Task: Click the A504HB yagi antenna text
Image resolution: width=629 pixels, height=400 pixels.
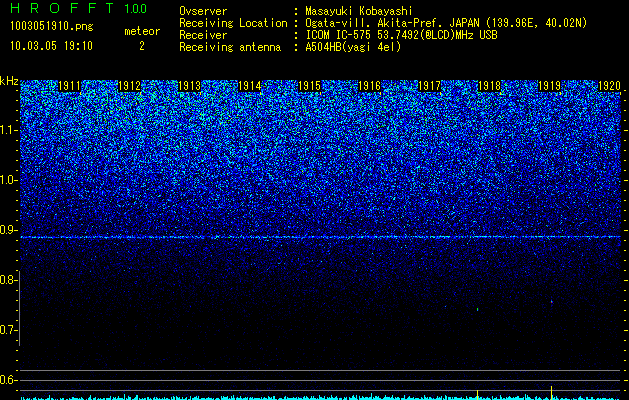Action: pos(353,47)
